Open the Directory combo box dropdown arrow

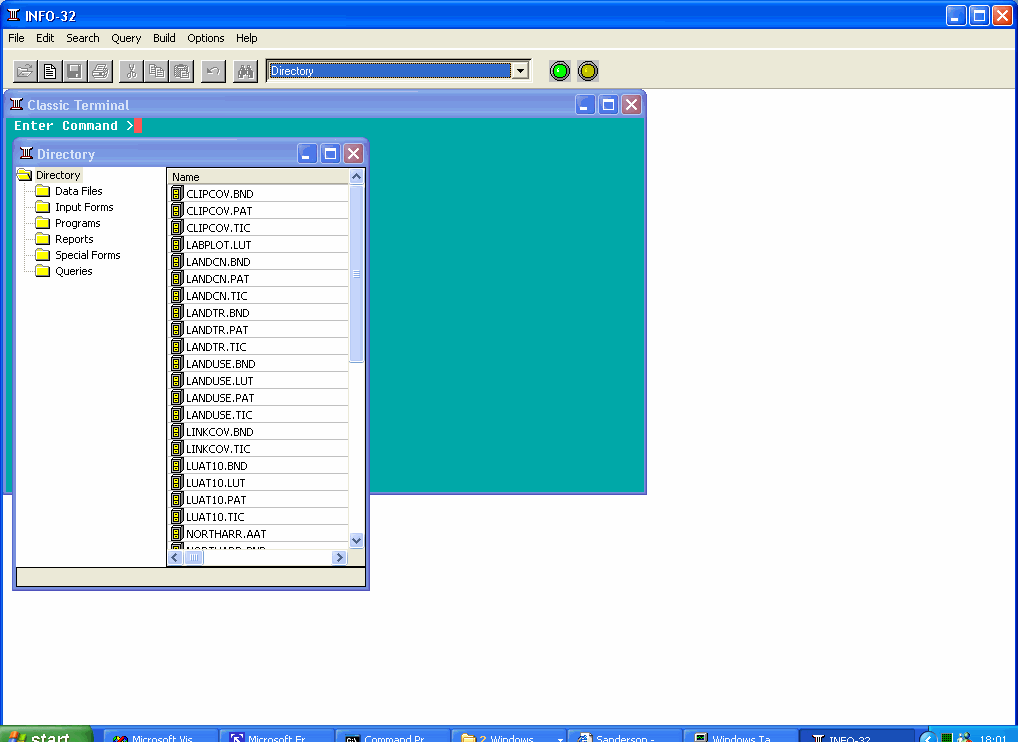519,71
